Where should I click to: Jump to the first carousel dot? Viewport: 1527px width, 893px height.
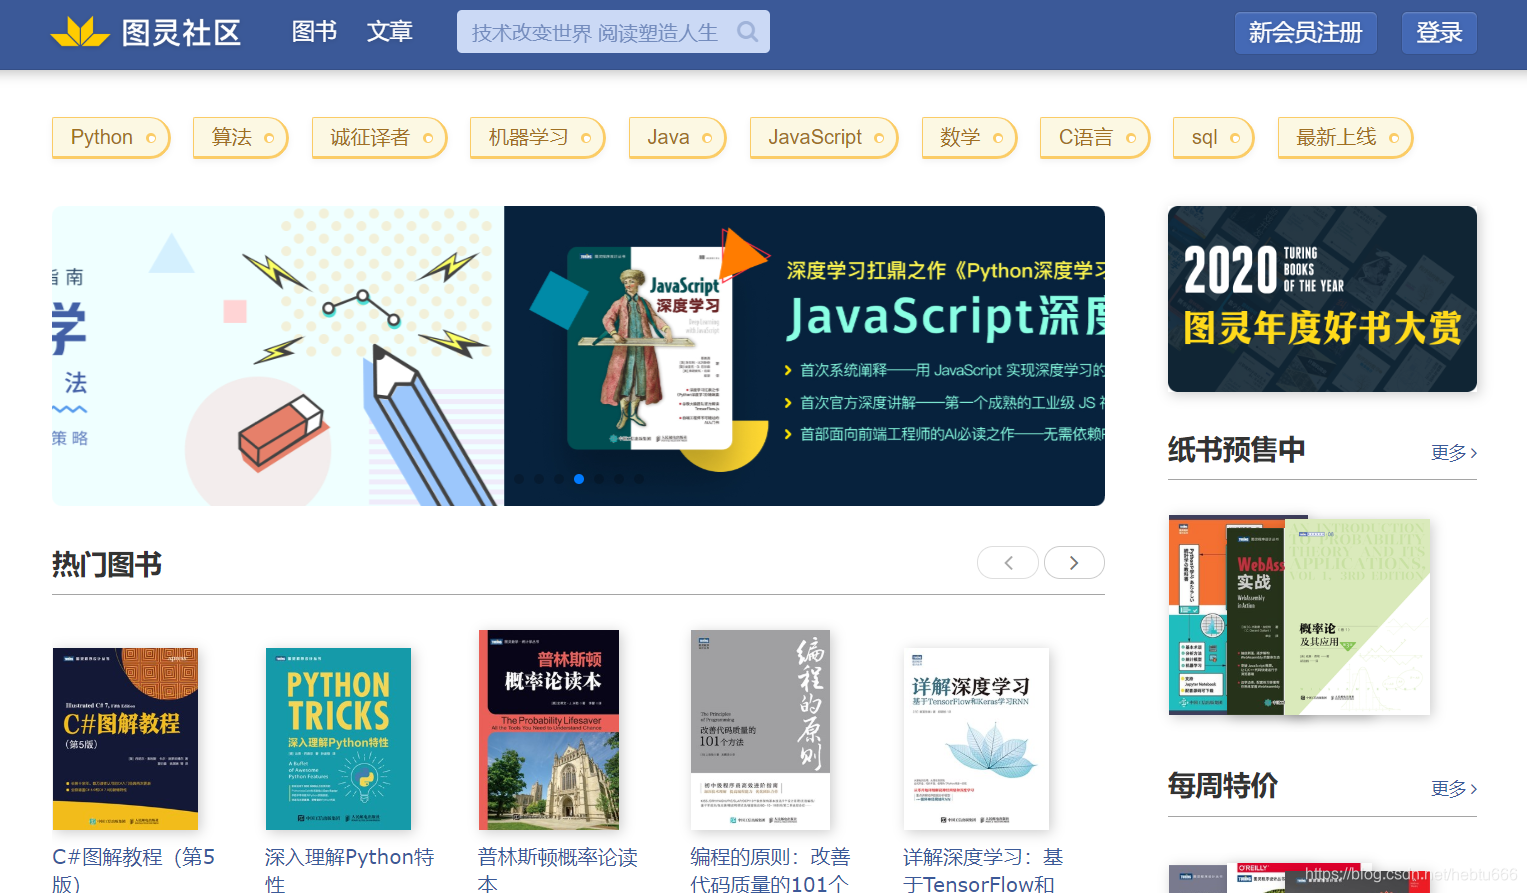coord(519,479)
